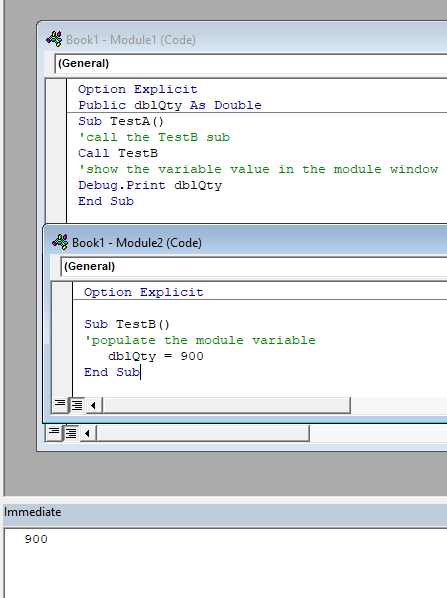Switch Module2 to Full Module View
447x598 pixels.
[x=77, y=405]
